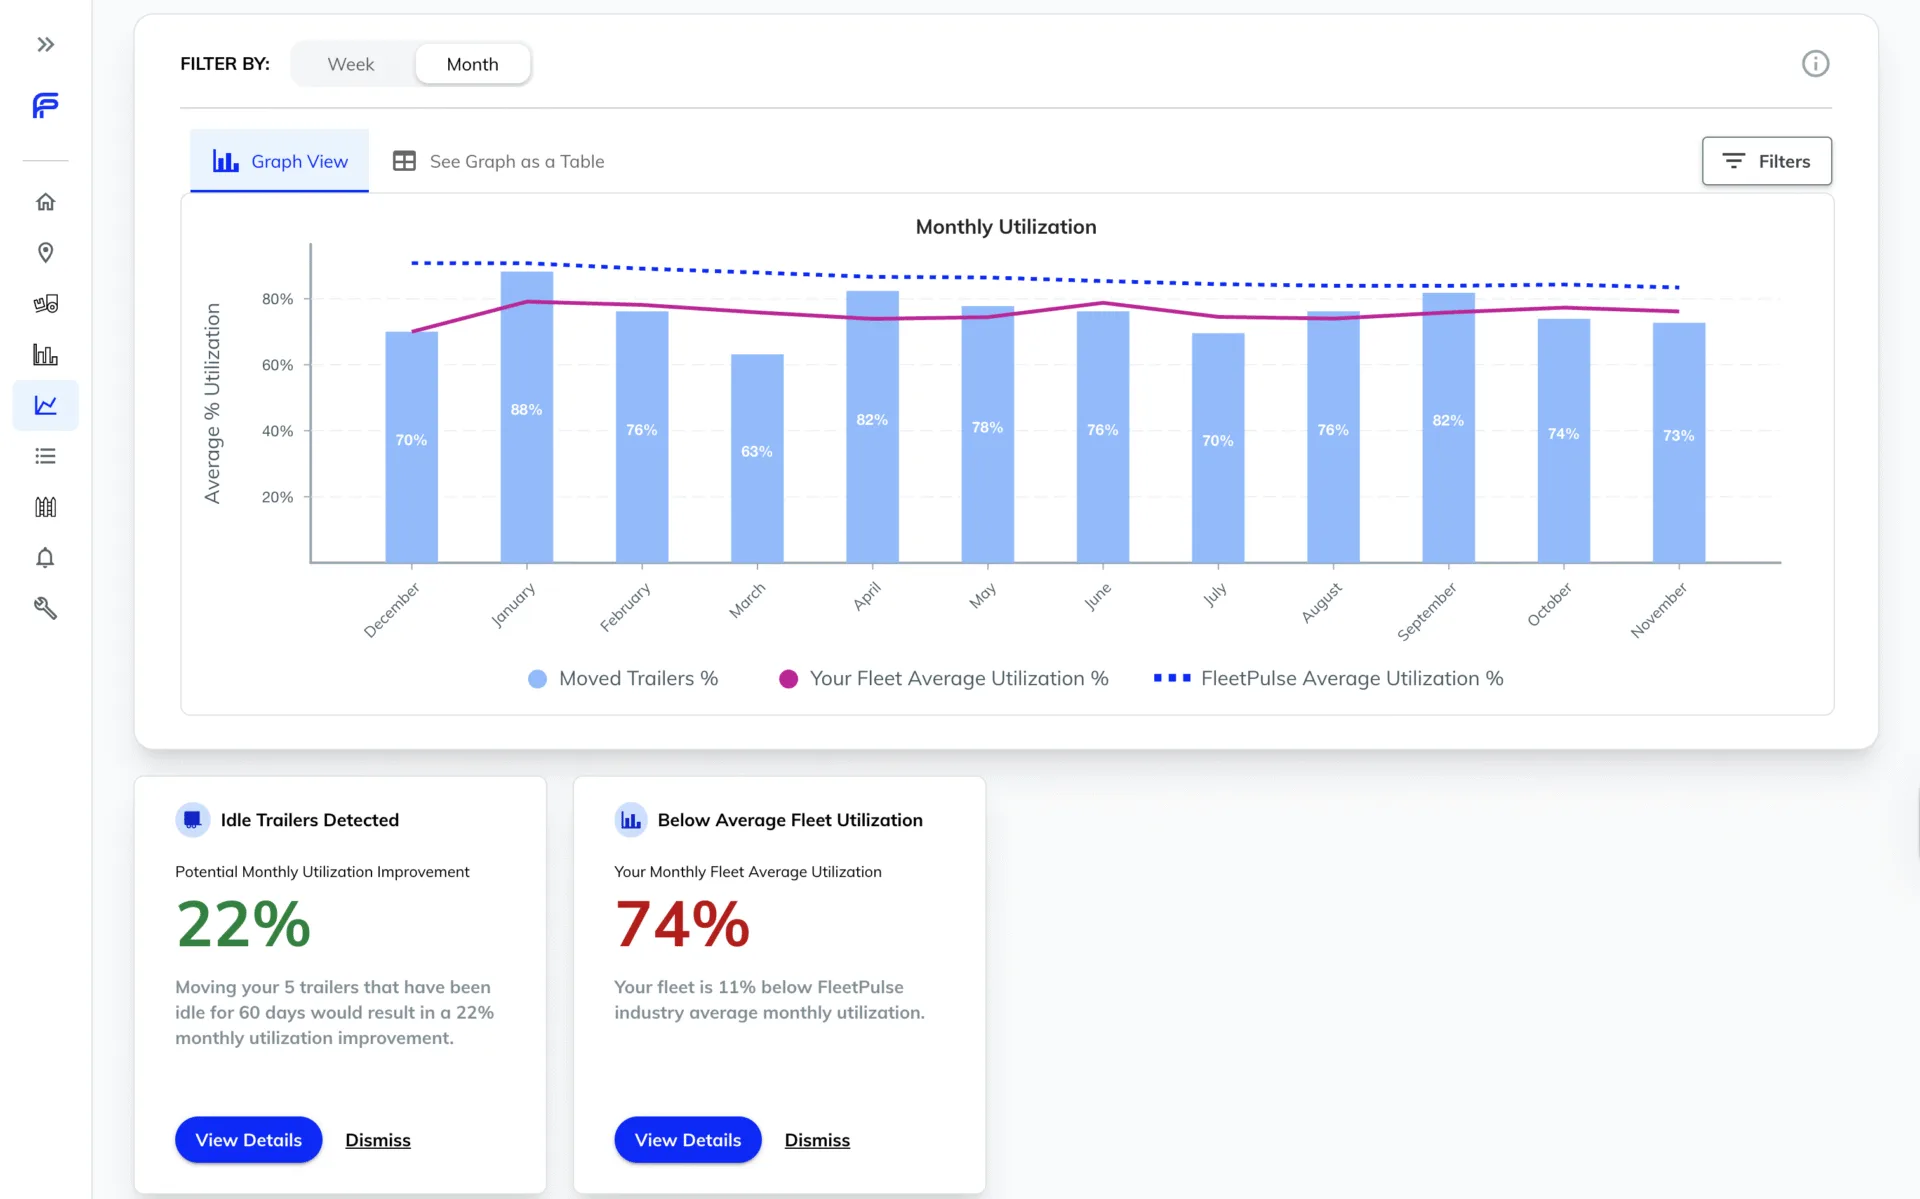Open the Filters dropdown button
The width and height of the screenshot is (1920, 1199).
coord(1766,161)
